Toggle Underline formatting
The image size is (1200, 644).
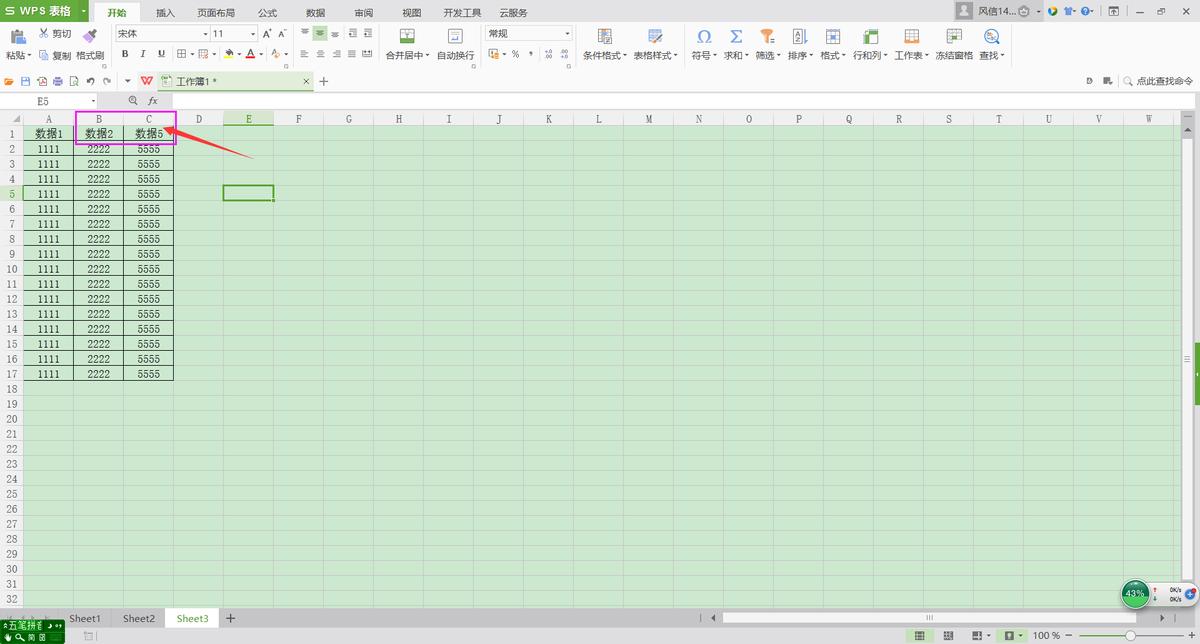[x=160, y=54]
